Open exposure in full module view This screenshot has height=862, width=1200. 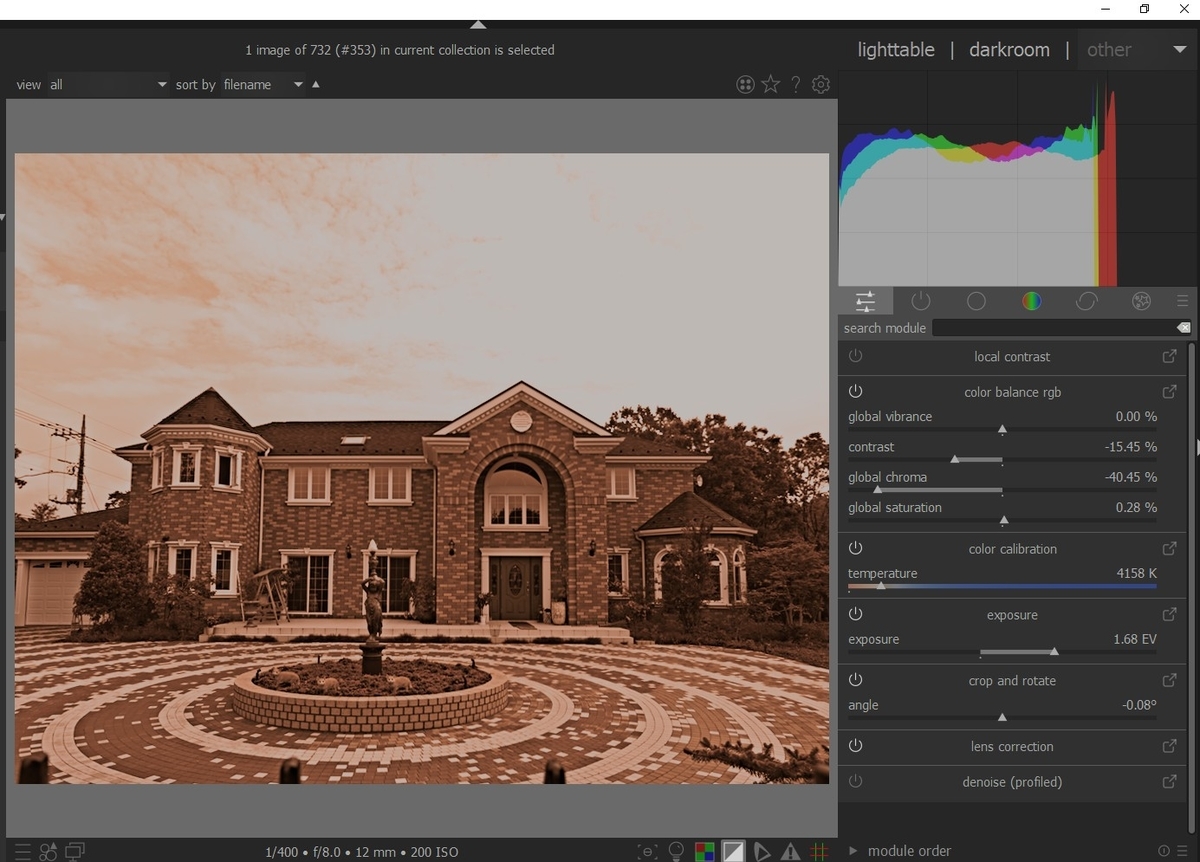tap(1169, 615)
